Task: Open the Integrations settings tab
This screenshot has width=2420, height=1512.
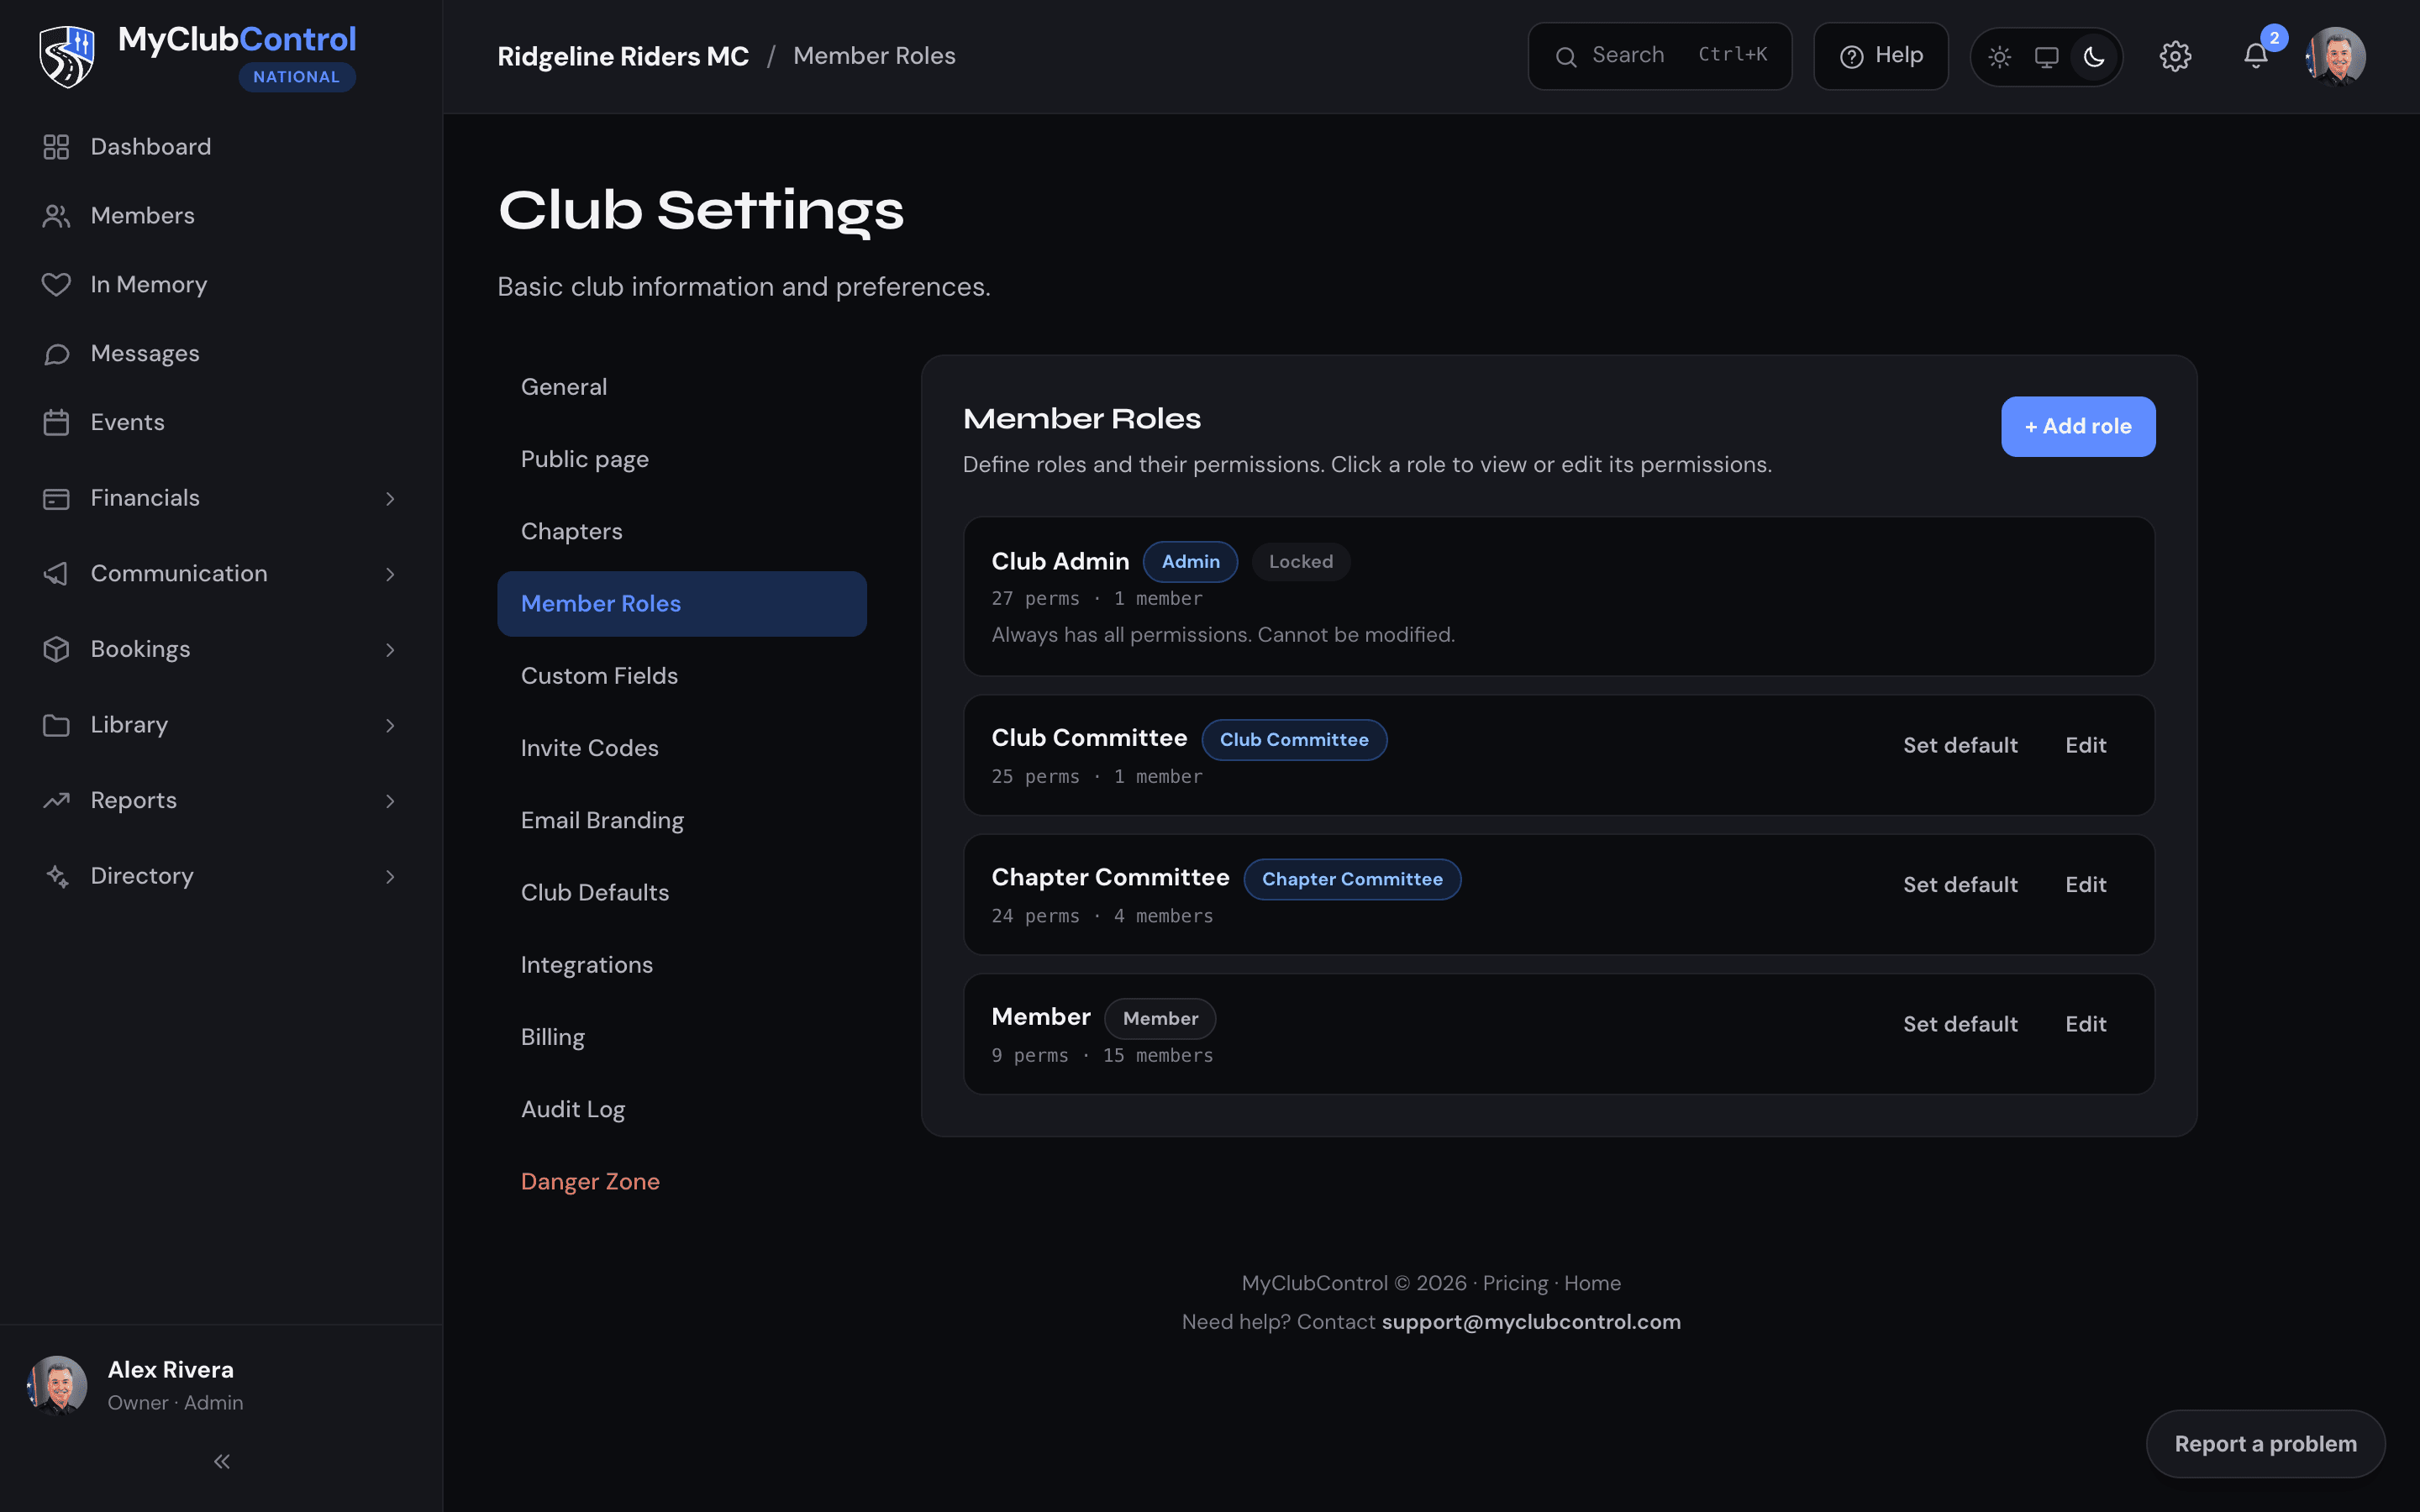Action: click(682, 965)
